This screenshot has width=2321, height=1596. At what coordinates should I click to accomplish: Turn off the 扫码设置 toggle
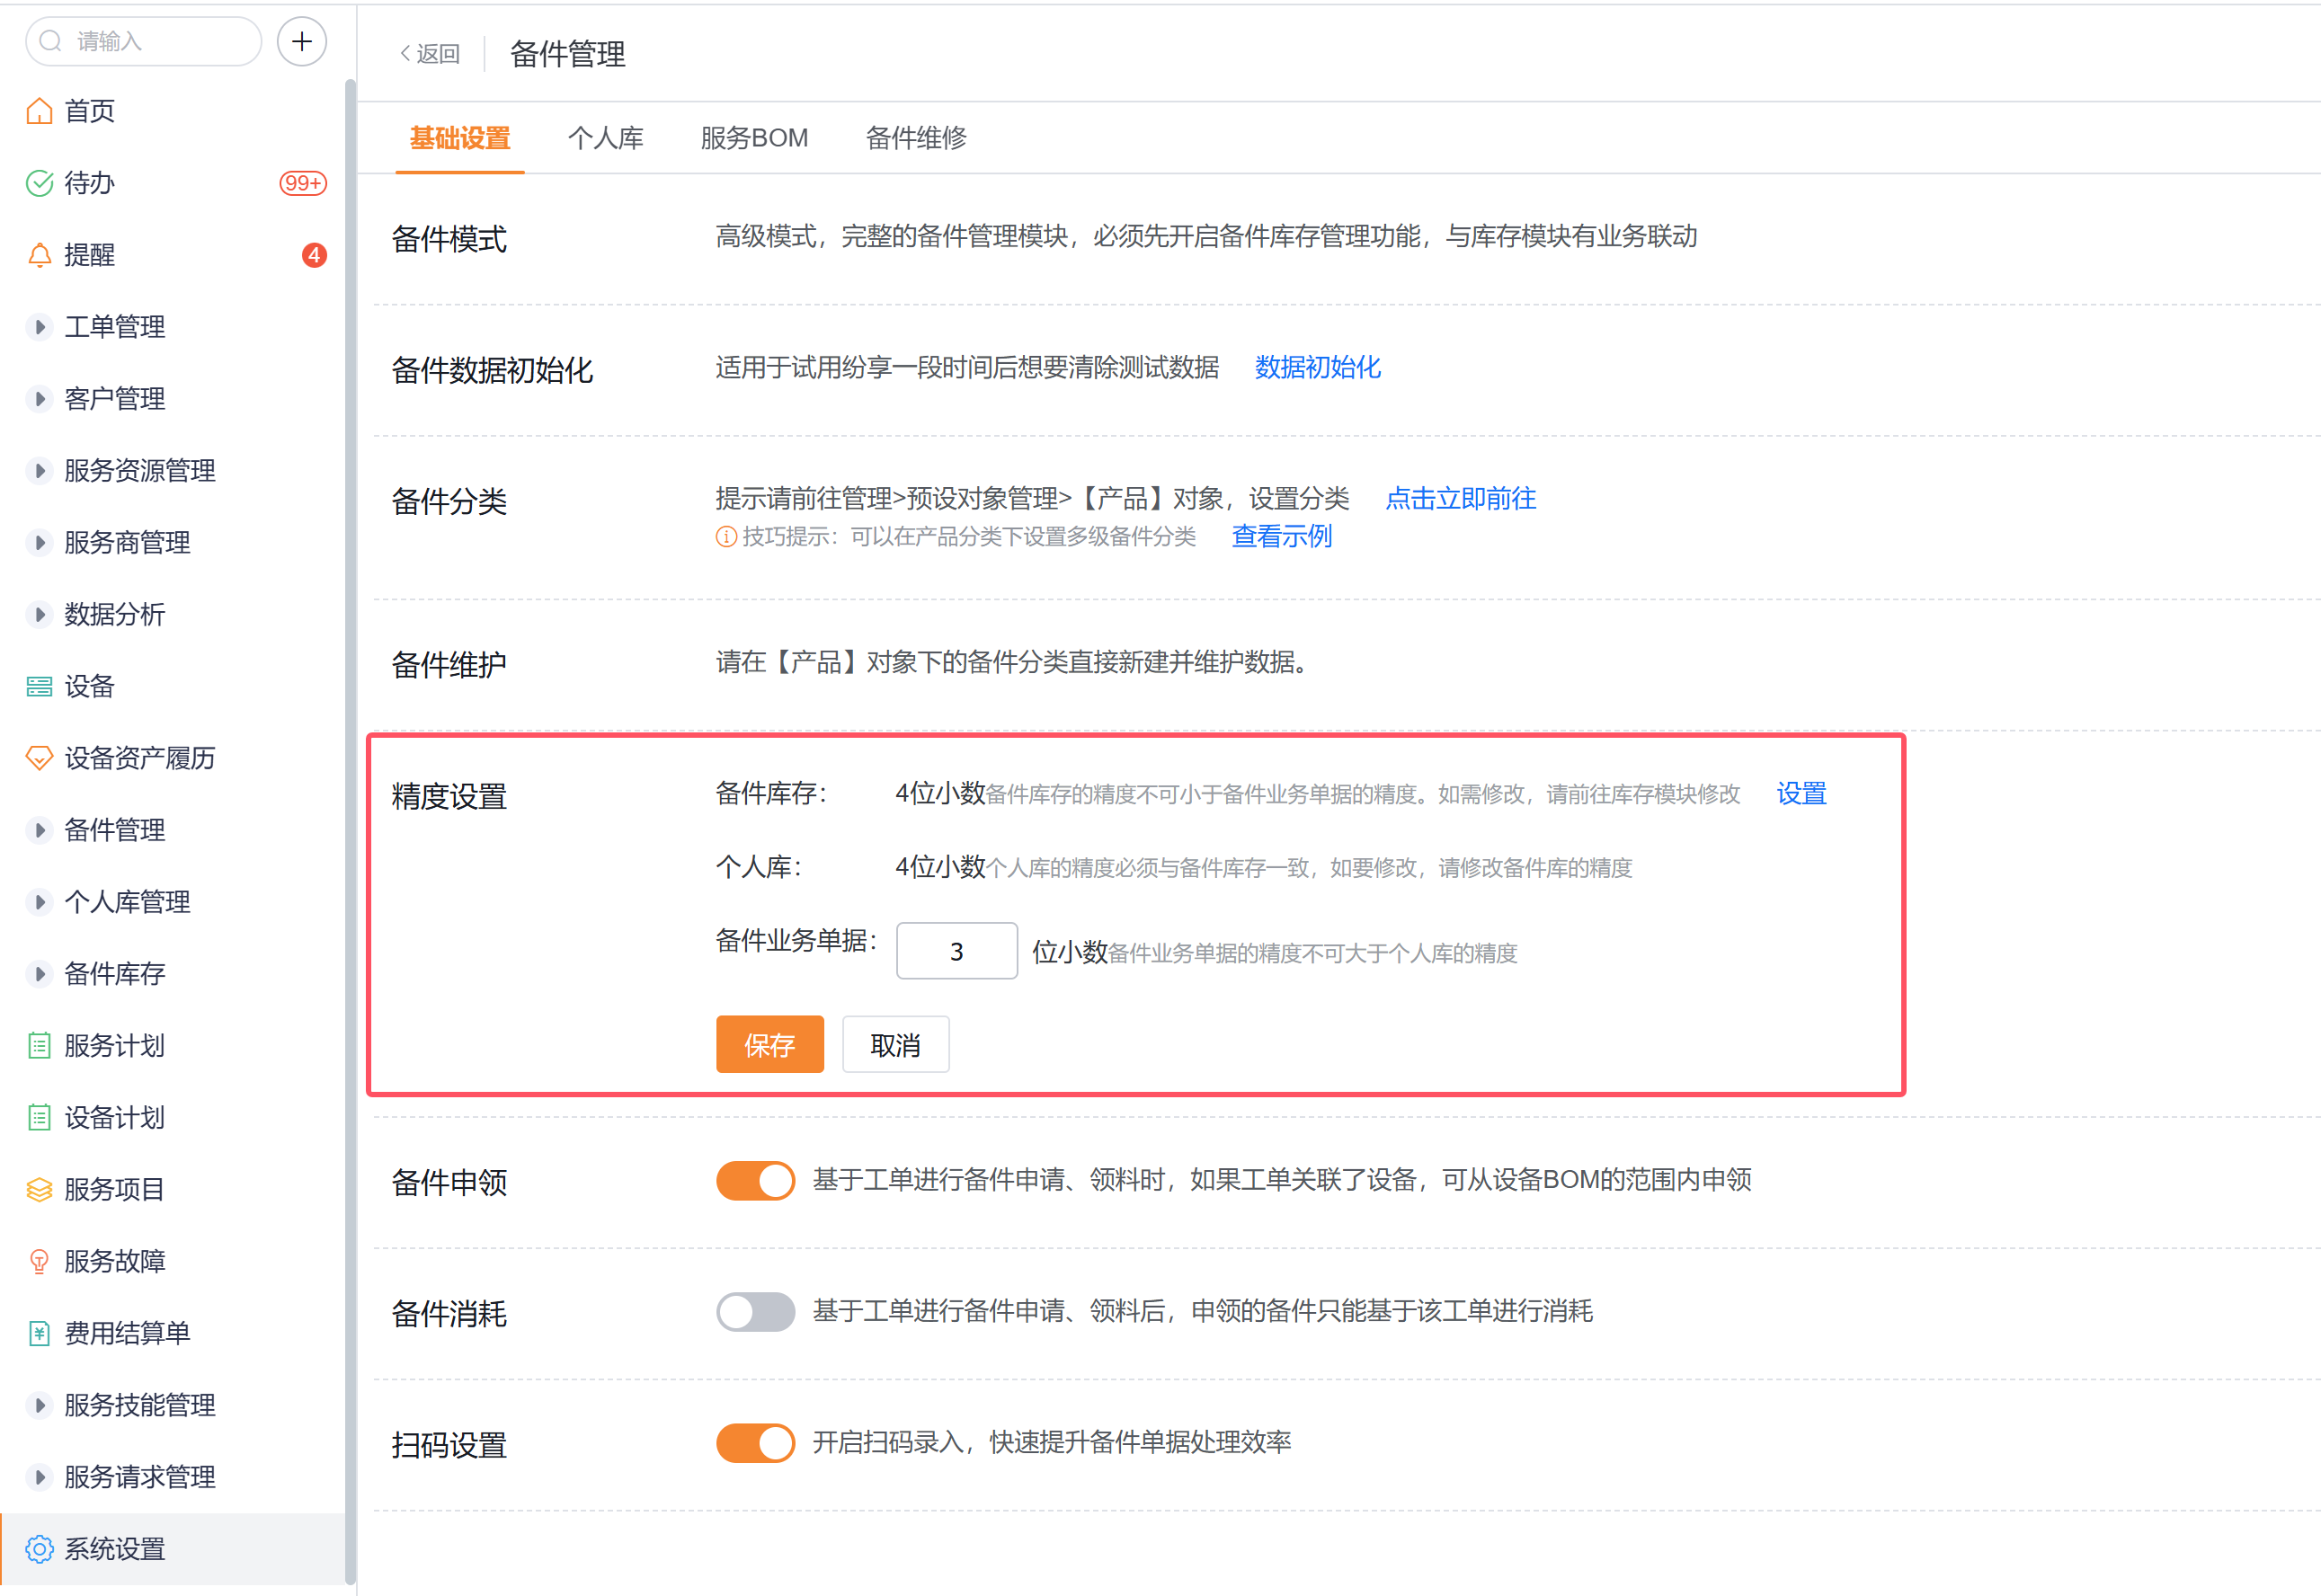point(755,1442)
